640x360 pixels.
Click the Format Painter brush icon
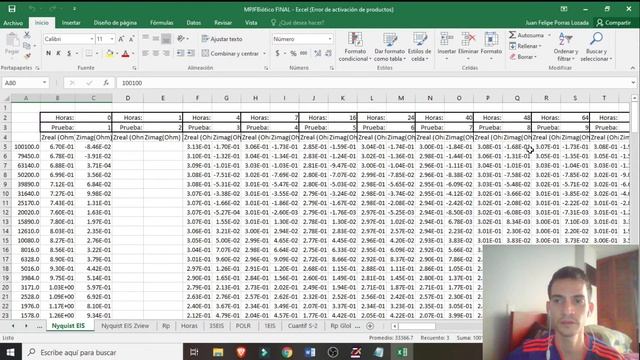[x=27, y=56]
